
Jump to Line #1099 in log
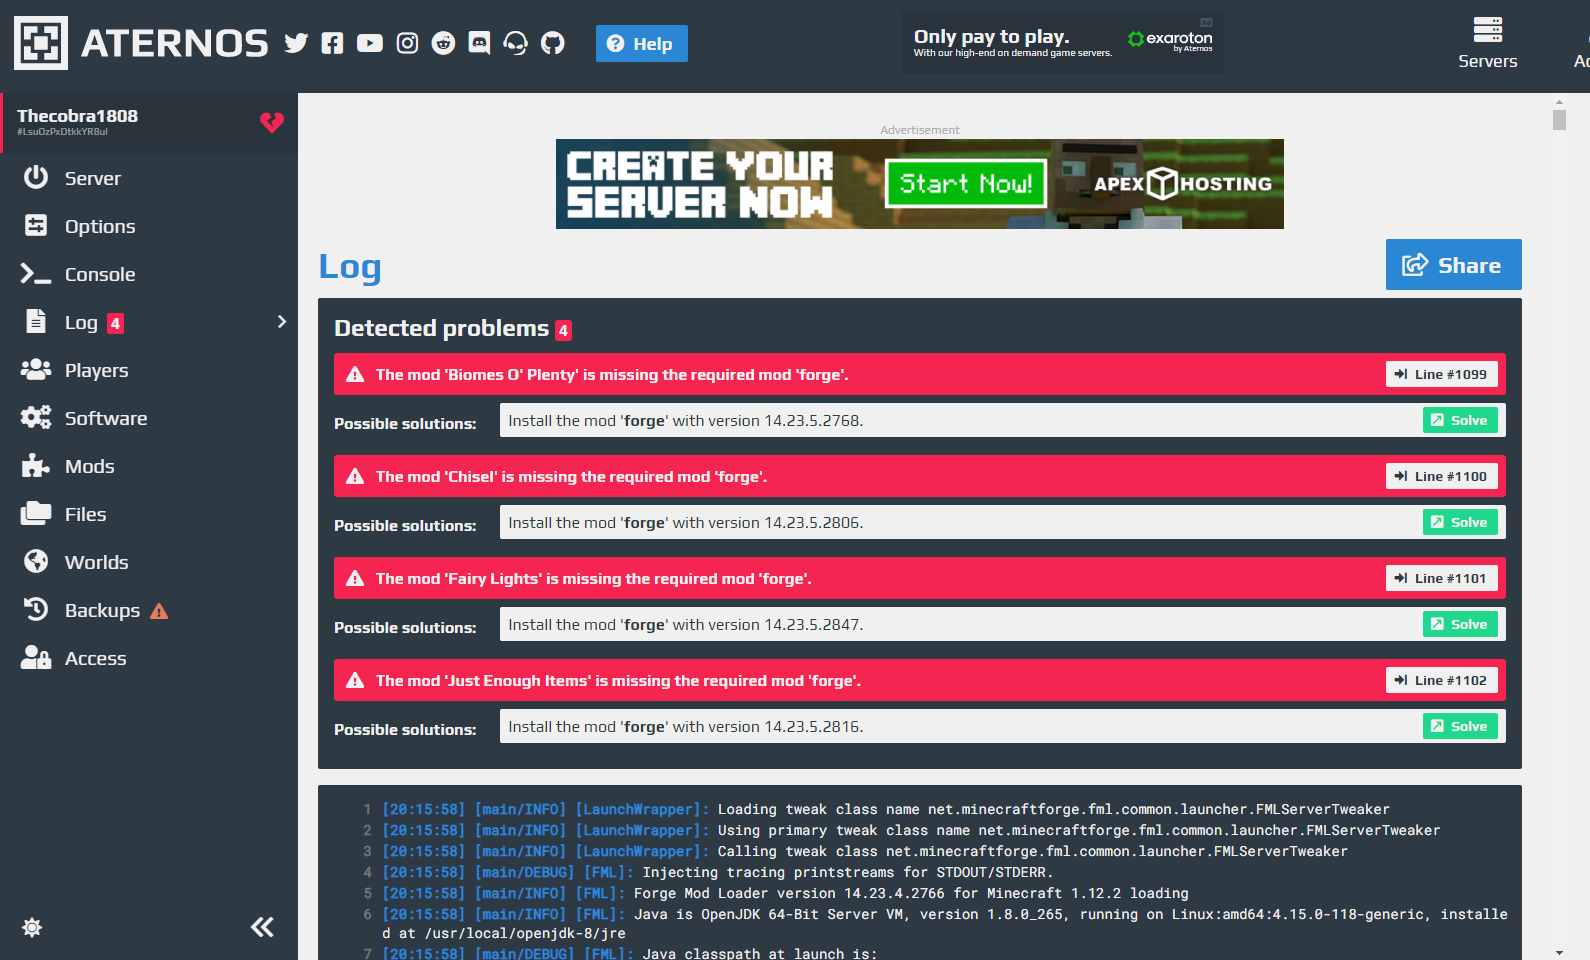pyautogui.click(x=1441, y=374)
